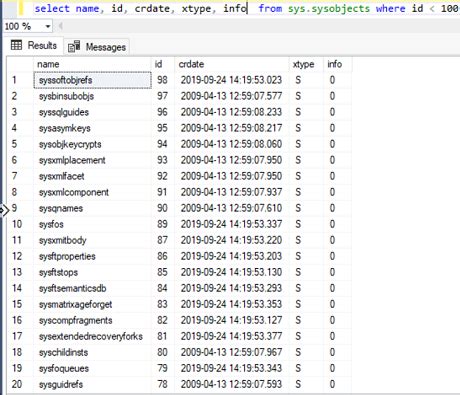
Task: Click crdate 2019-09-24 14:19:53.377
Action: point(232,336)
